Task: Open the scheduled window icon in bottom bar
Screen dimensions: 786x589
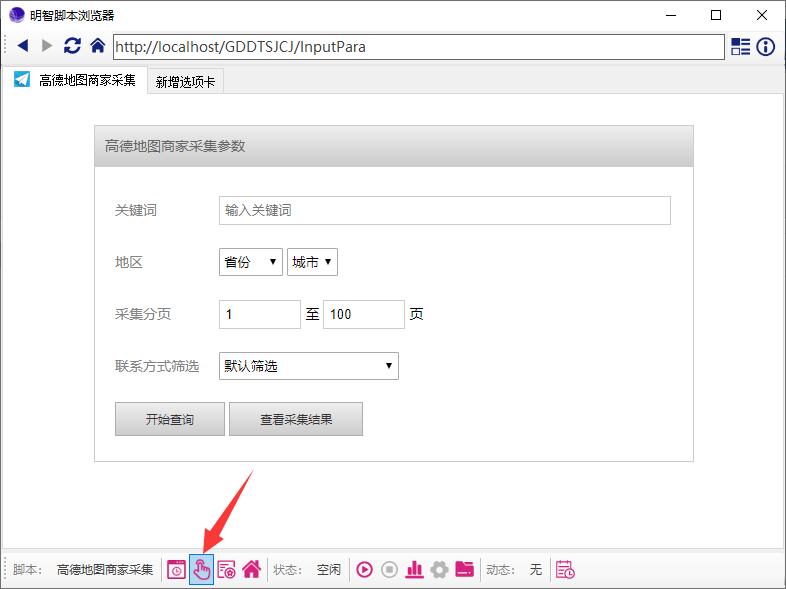Action: pyautogui.click(x=176, y=570)
